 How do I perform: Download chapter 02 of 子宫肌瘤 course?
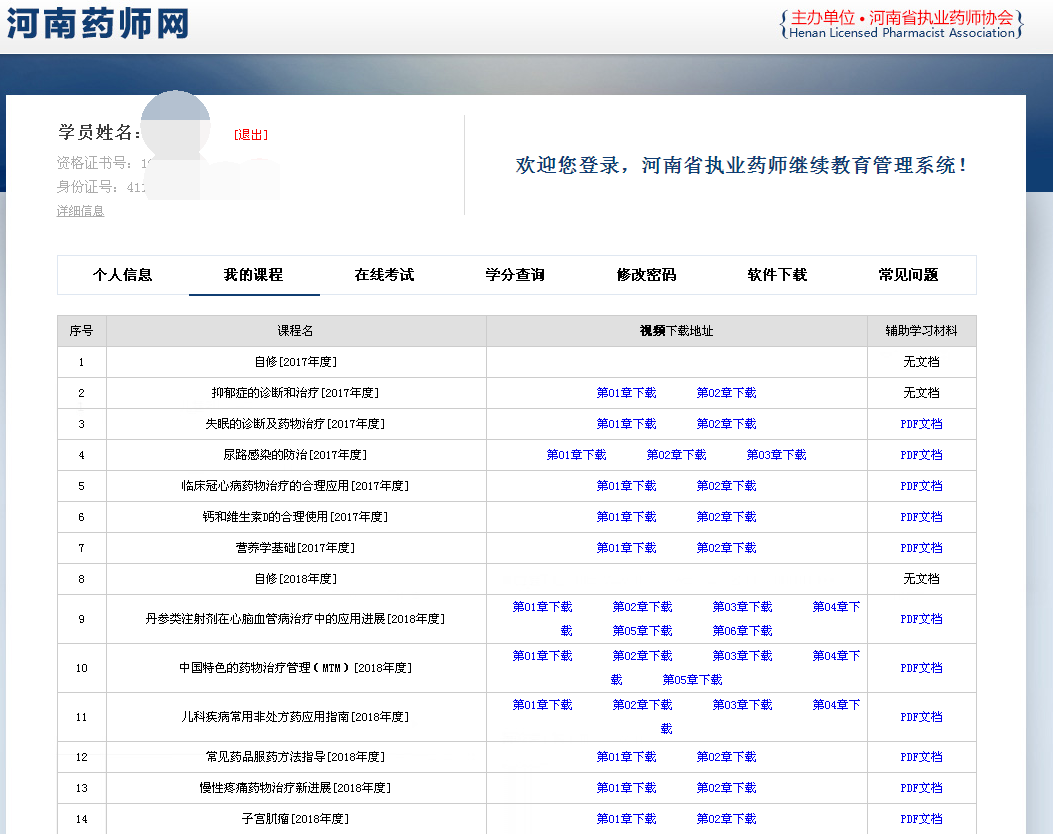tap(726, 819)
